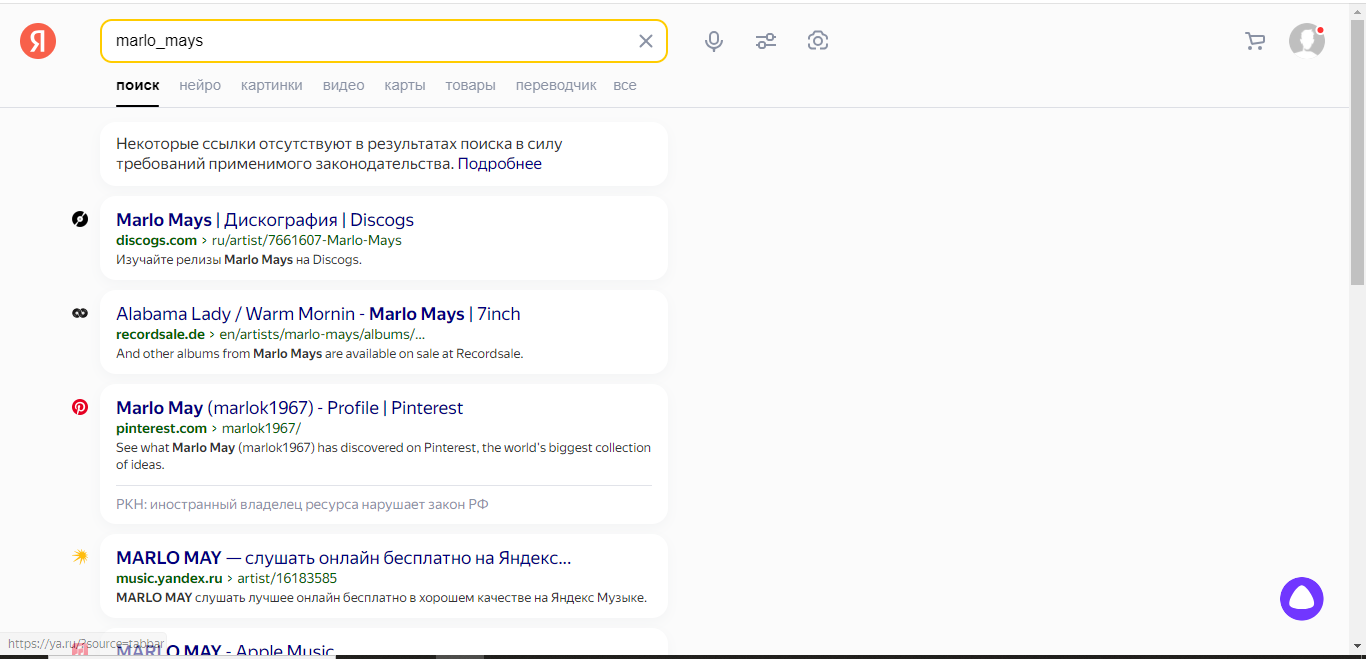Open the shopping cart icon
The height and width of the screenshot is (659, 1366).
tap(1254, 41)
